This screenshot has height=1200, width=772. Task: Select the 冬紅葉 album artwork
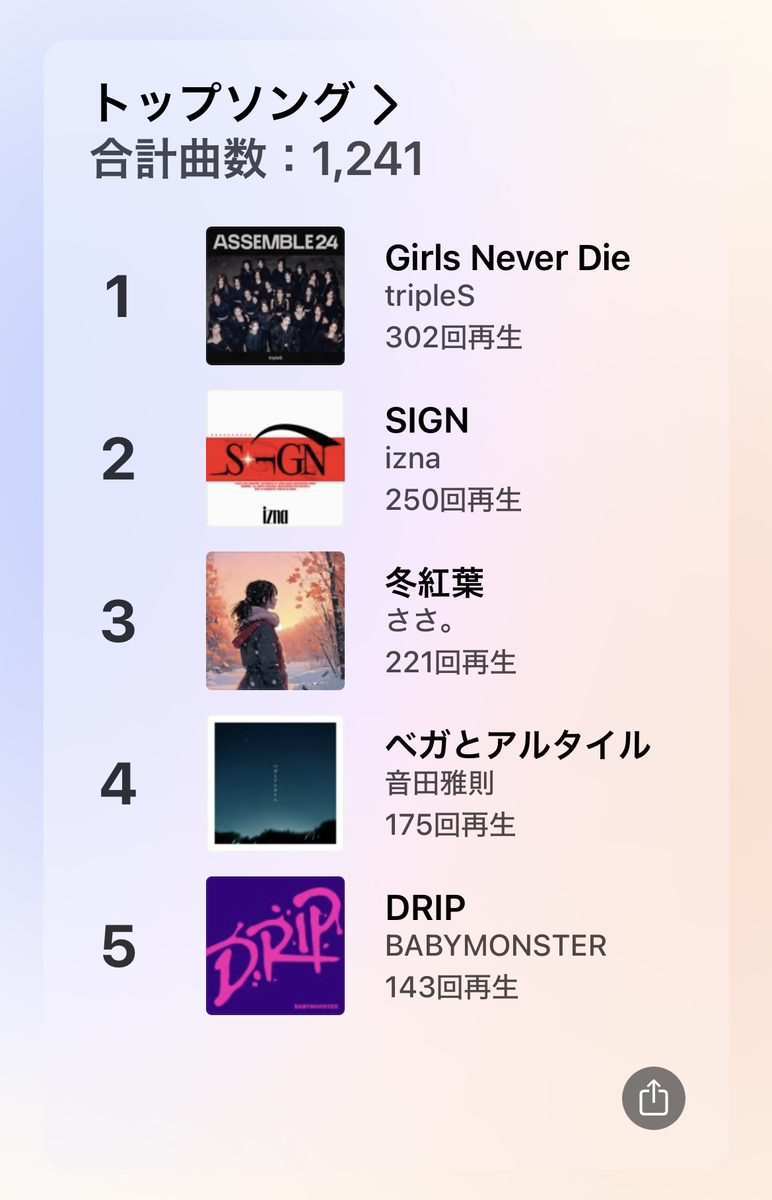[275, 621]
